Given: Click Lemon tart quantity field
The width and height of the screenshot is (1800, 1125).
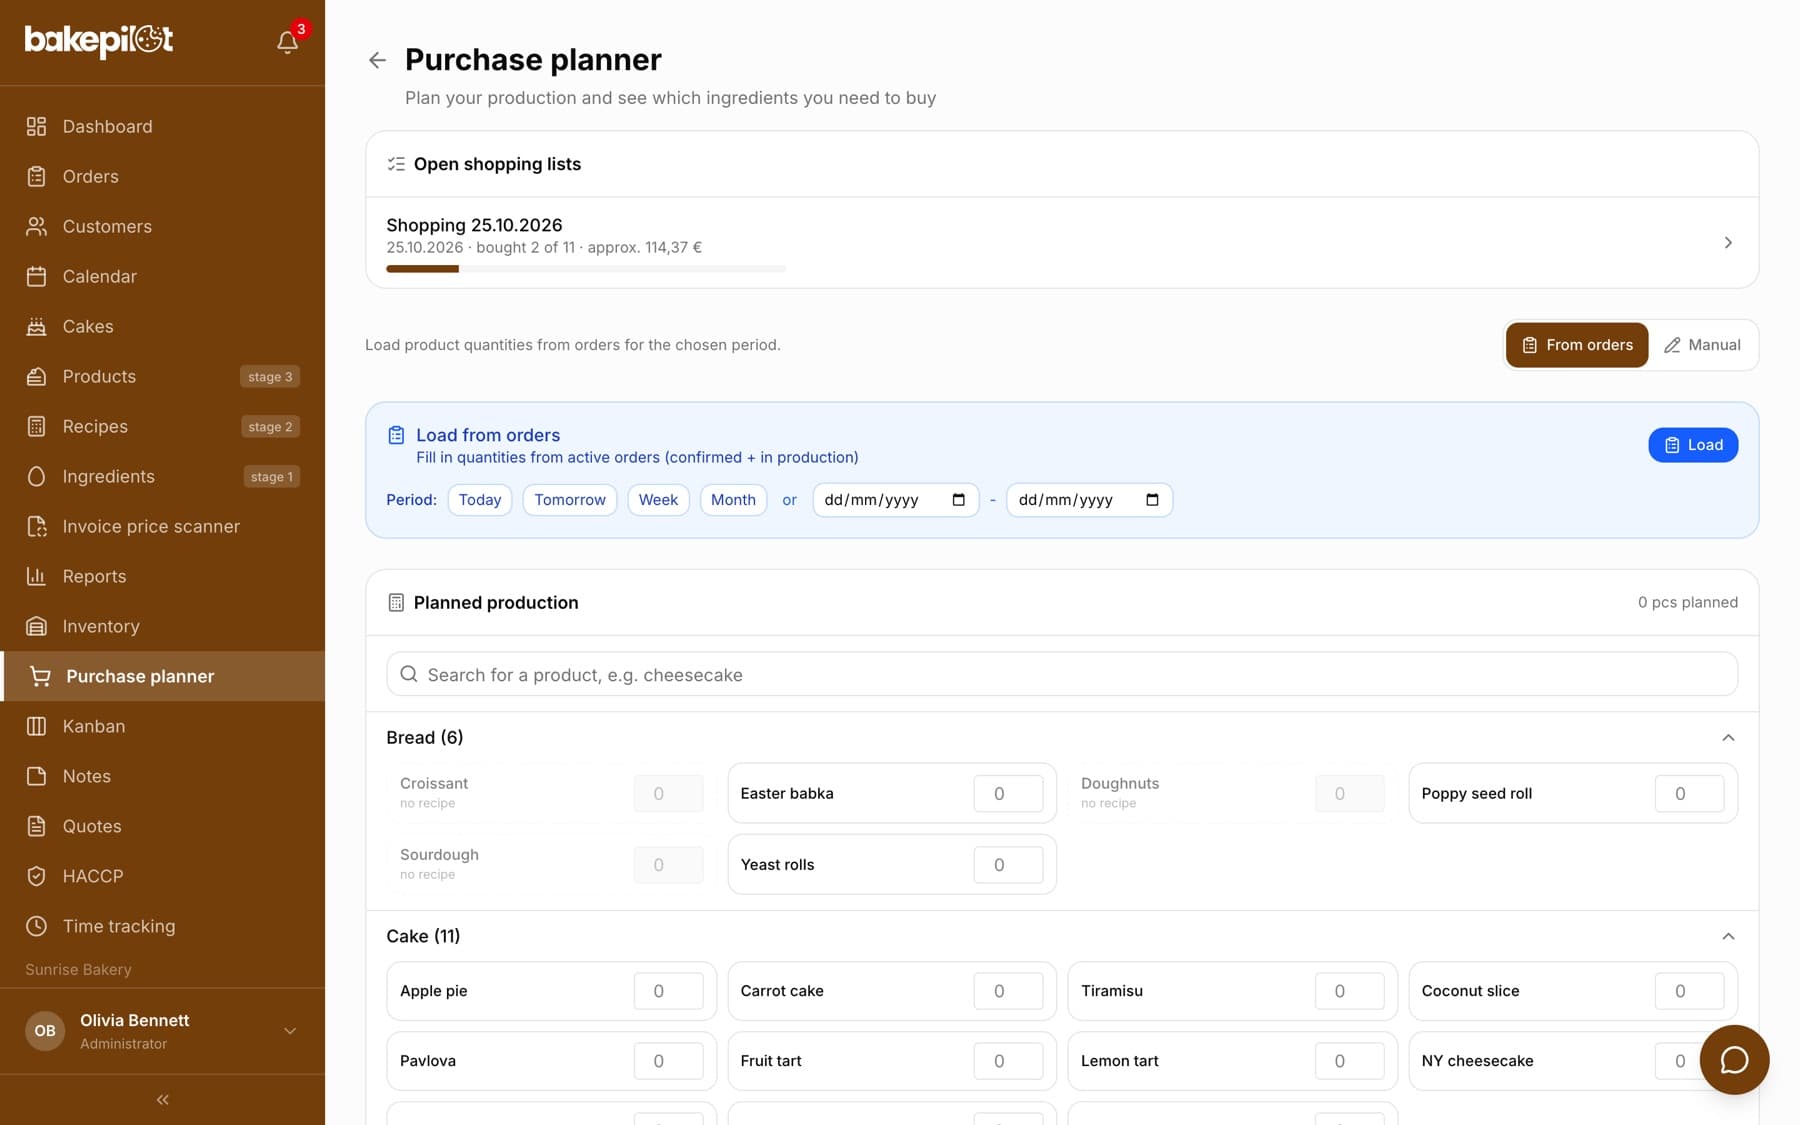Looking at the screenshot, I should click(1349, 1061).
